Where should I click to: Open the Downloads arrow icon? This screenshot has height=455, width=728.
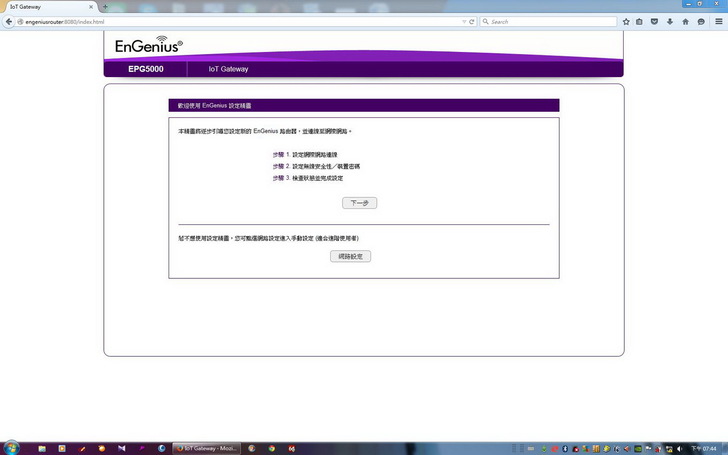[x=670, y=22]
